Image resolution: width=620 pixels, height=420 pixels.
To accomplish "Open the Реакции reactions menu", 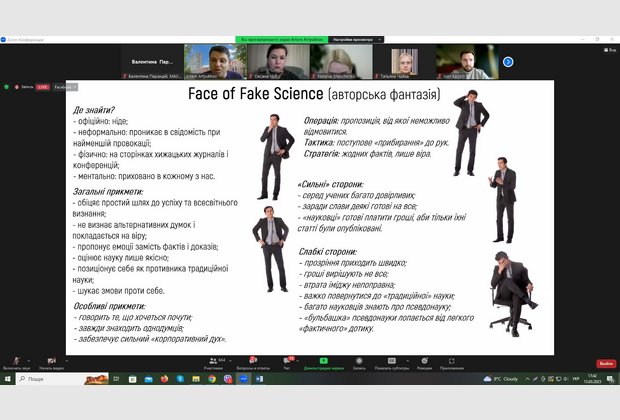I will click(x=424, y=363).
